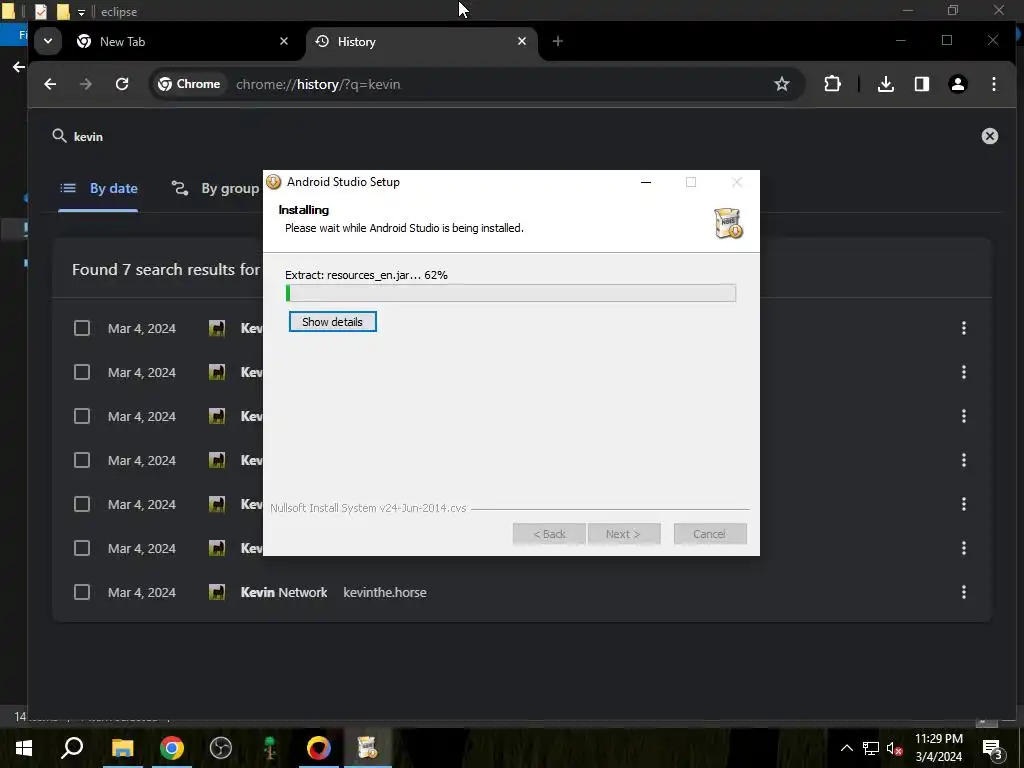Open more actions for fifth history entry
This screenshot has width=1024, height=768.
point(963,504)
